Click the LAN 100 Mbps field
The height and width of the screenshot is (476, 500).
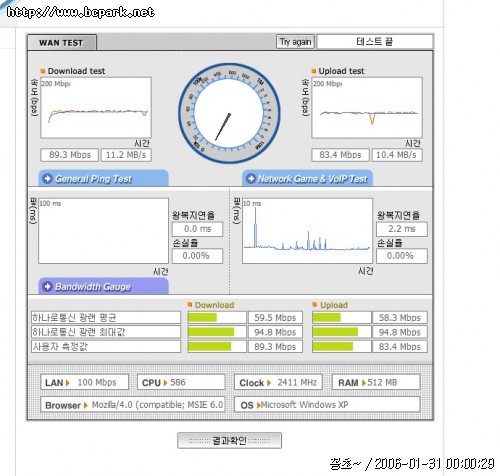coord(84,382)
